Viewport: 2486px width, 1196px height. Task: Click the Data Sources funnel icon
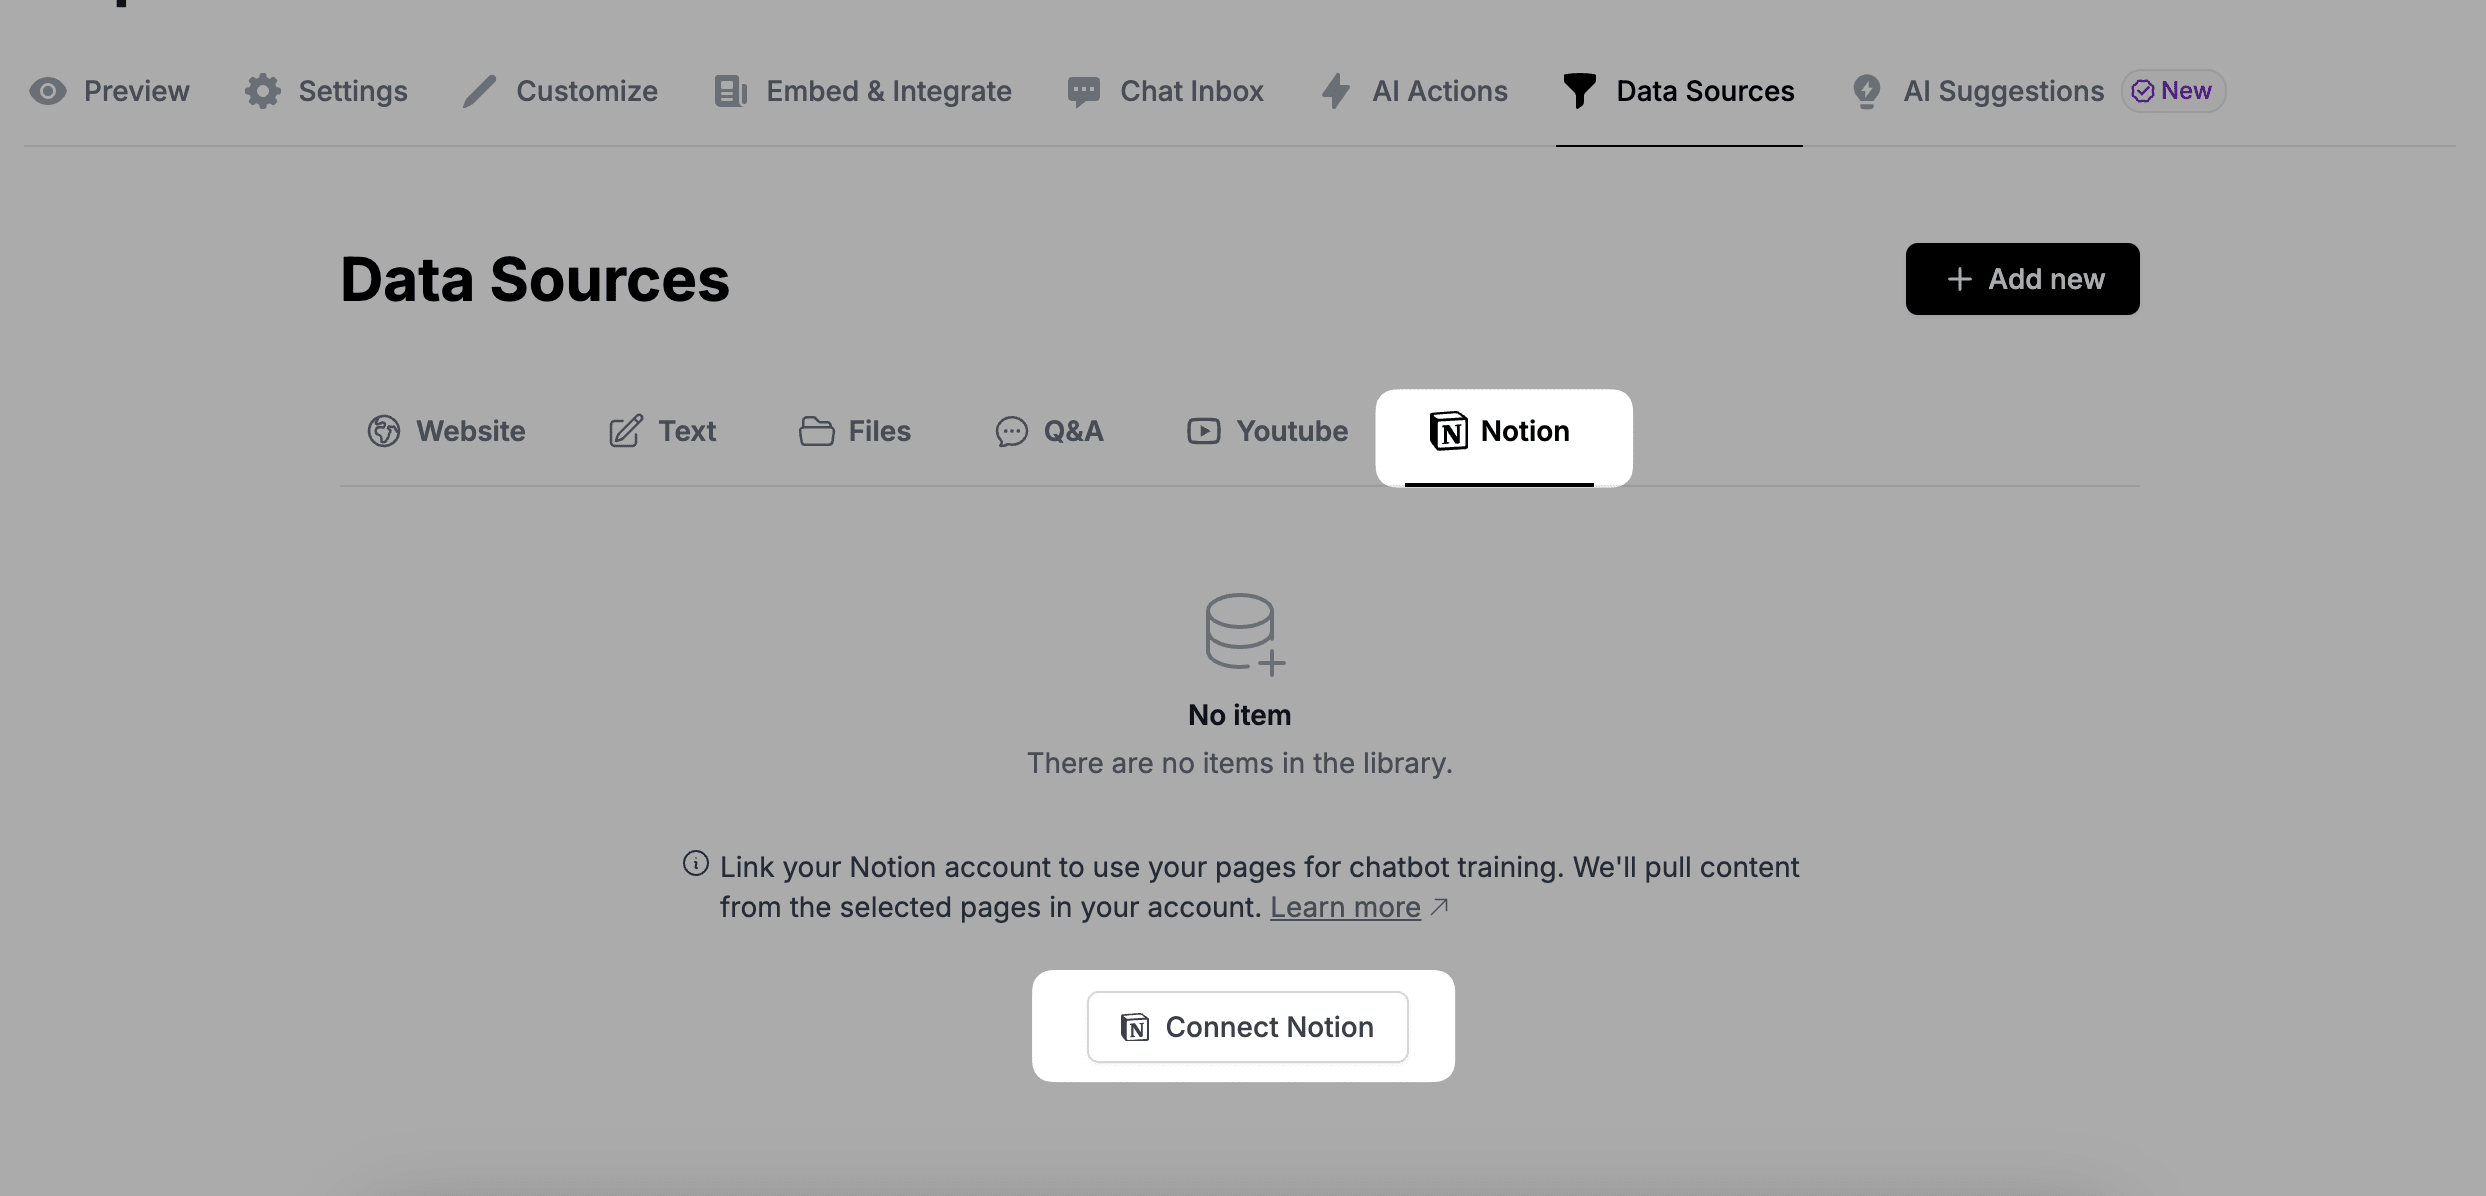pos(1579,91)
